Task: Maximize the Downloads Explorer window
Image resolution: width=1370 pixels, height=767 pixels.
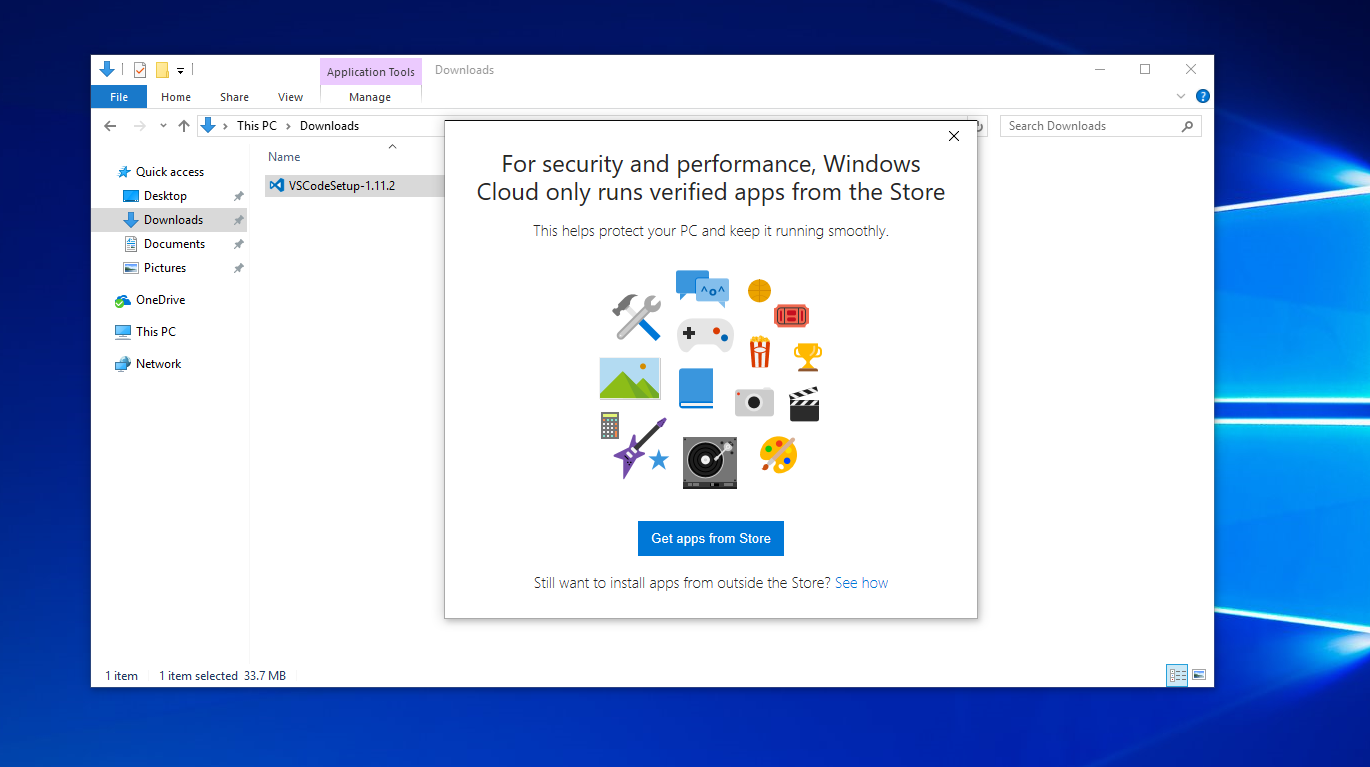Action: coord(1145,69)
